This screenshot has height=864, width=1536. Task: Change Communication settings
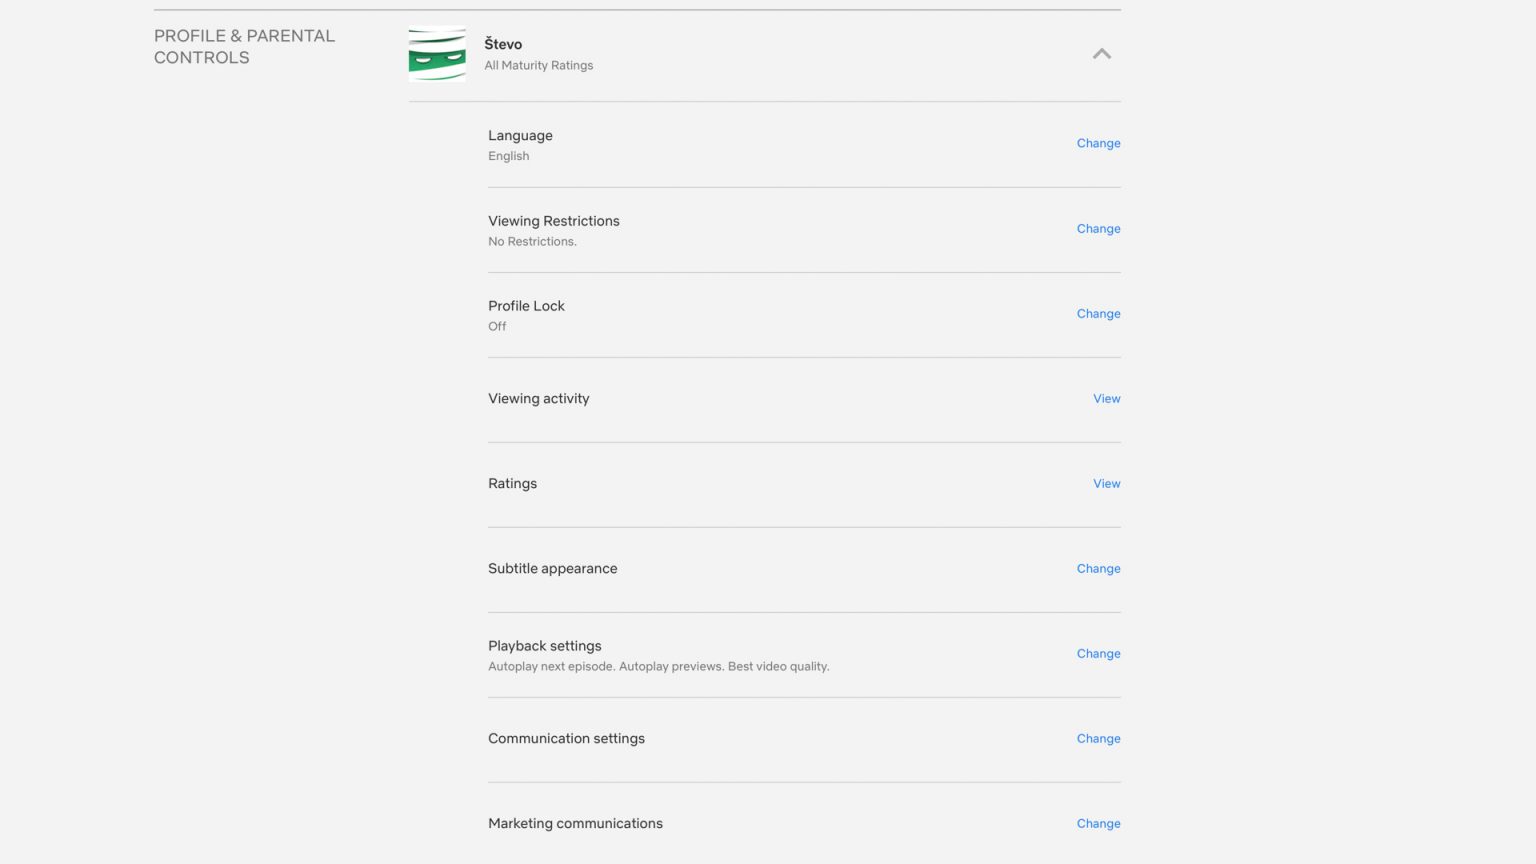click(1098, 738)
